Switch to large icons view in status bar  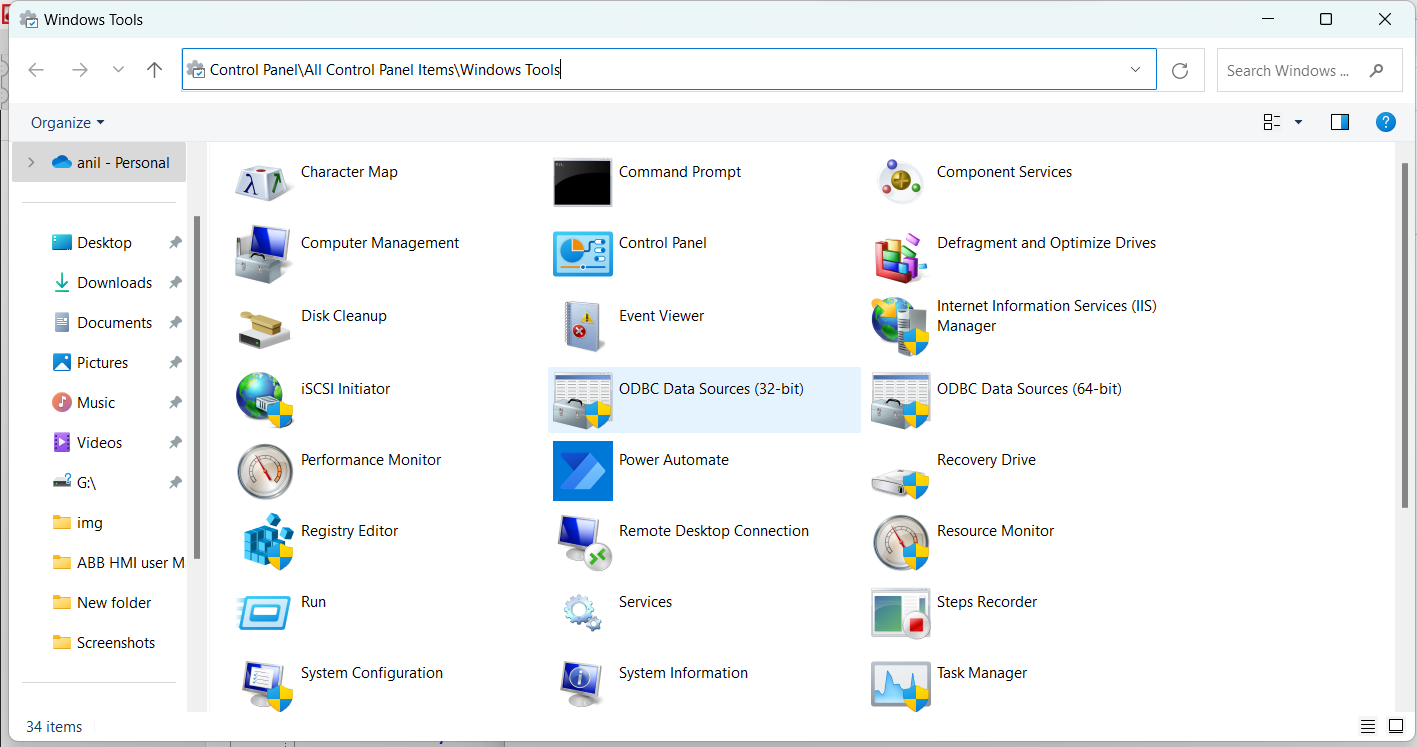[x=1396, y=726]
